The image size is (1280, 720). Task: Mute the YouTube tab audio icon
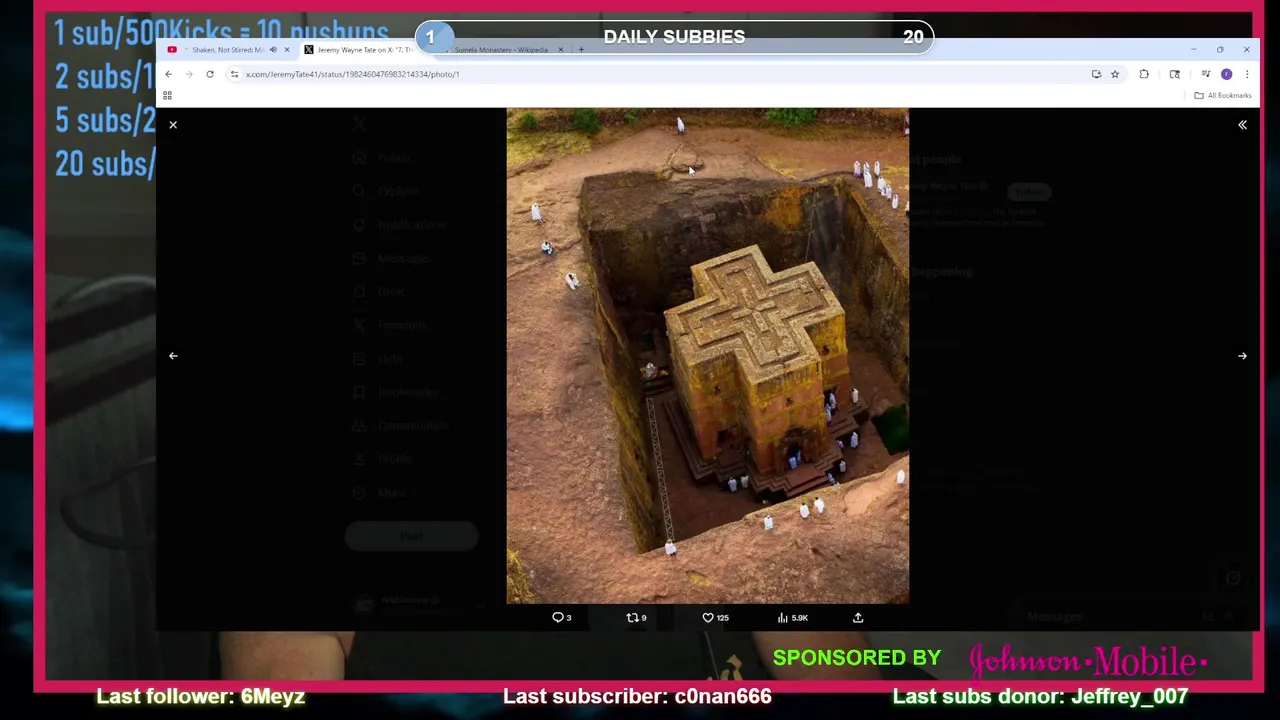[x=273, y=50]
